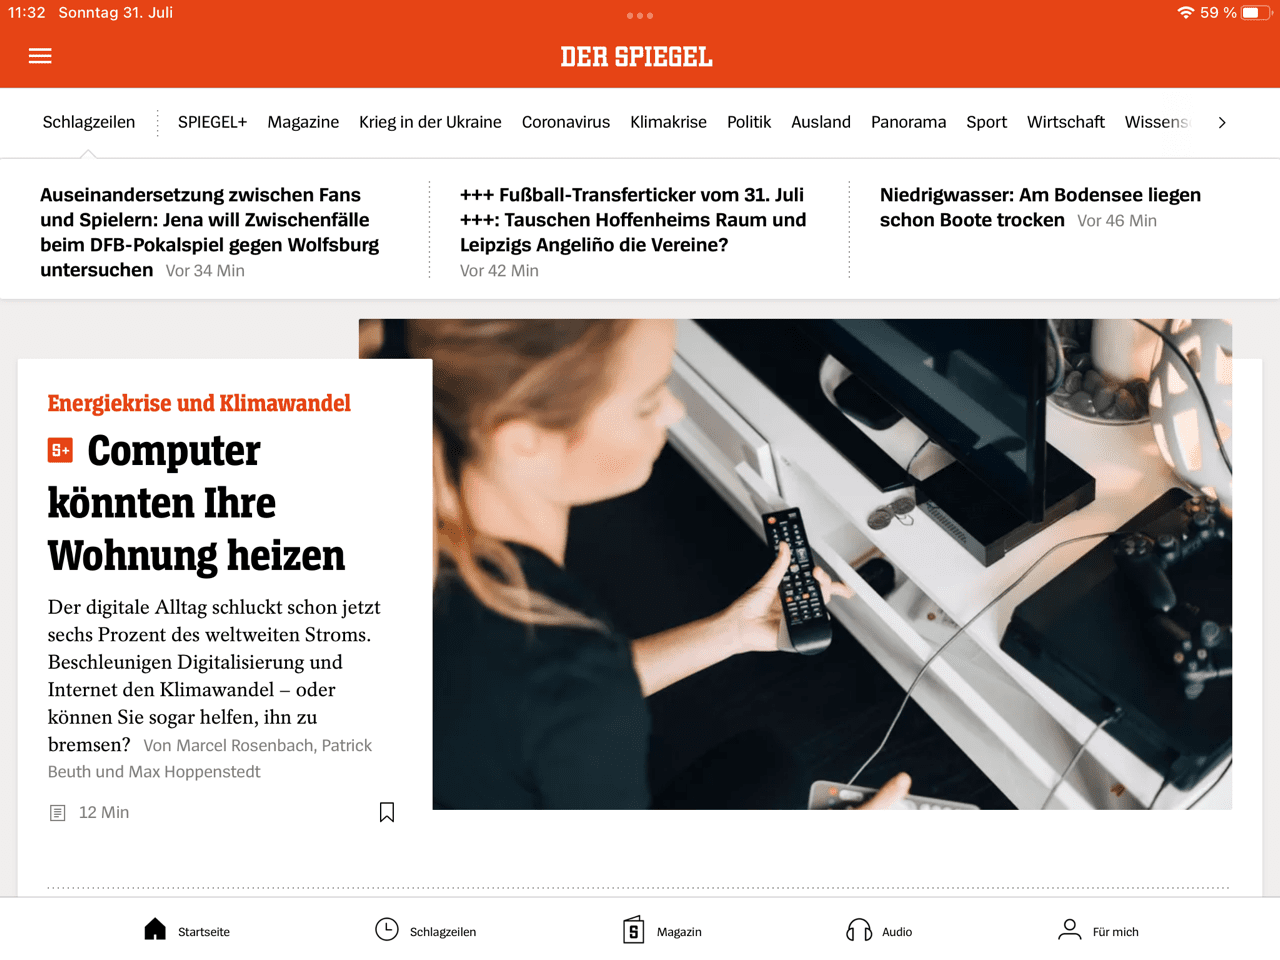Read the Niedrigwasser Bodensee article
The image size is (1280, 960).
[1042, 207]
